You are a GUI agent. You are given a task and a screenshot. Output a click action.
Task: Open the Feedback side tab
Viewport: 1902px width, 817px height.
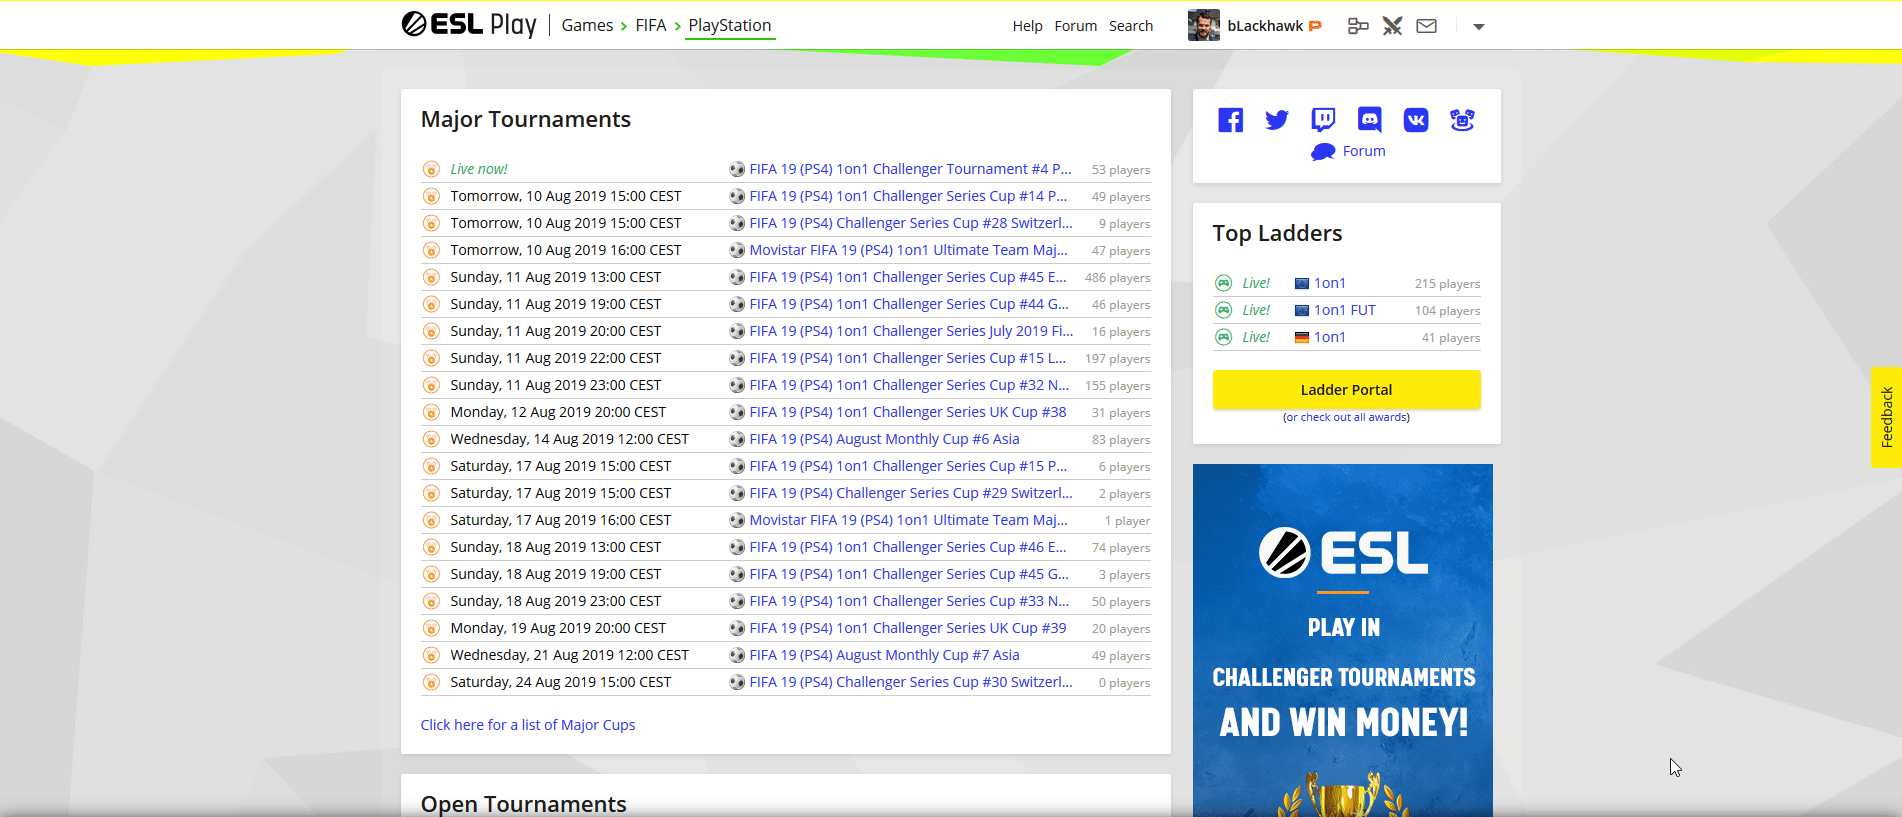[x=1886, y=417]
